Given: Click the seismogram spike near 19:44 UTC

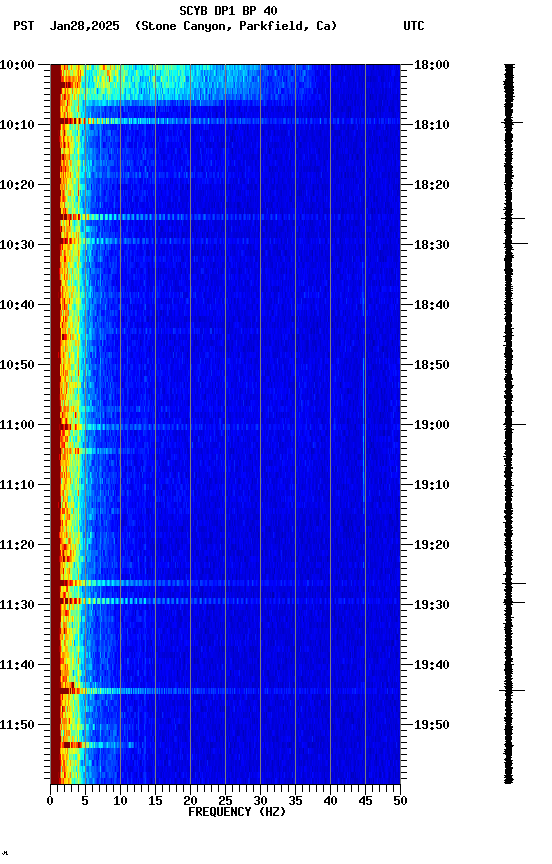Looking at the screenshot, I should click(512, 690).
